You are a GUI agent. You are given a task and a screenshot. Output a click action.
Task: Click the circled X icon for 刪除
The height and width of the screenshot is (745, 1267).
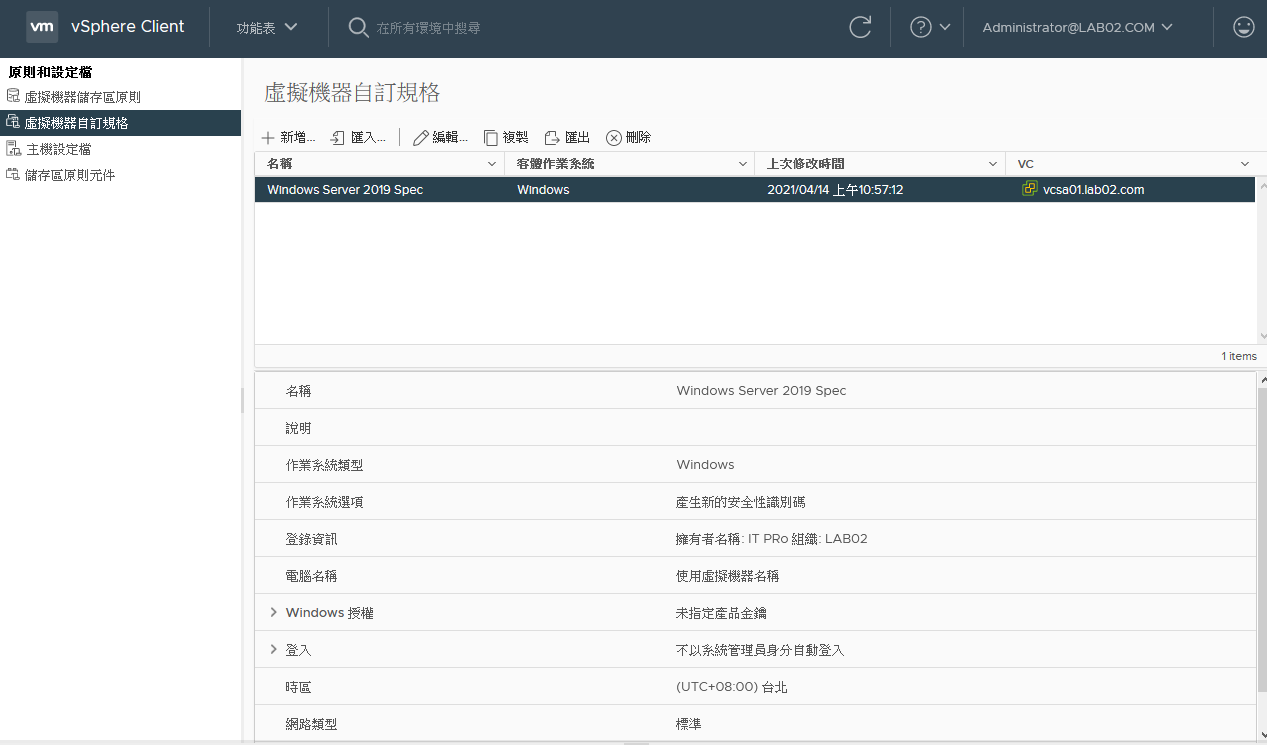(614, 138)
